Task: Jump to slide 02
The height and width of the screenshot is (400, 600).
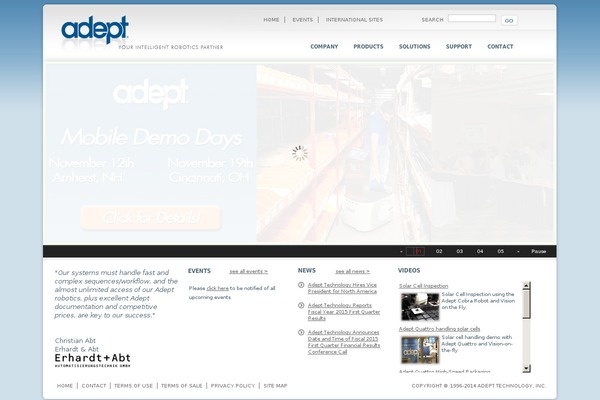Action: (439, 251)
